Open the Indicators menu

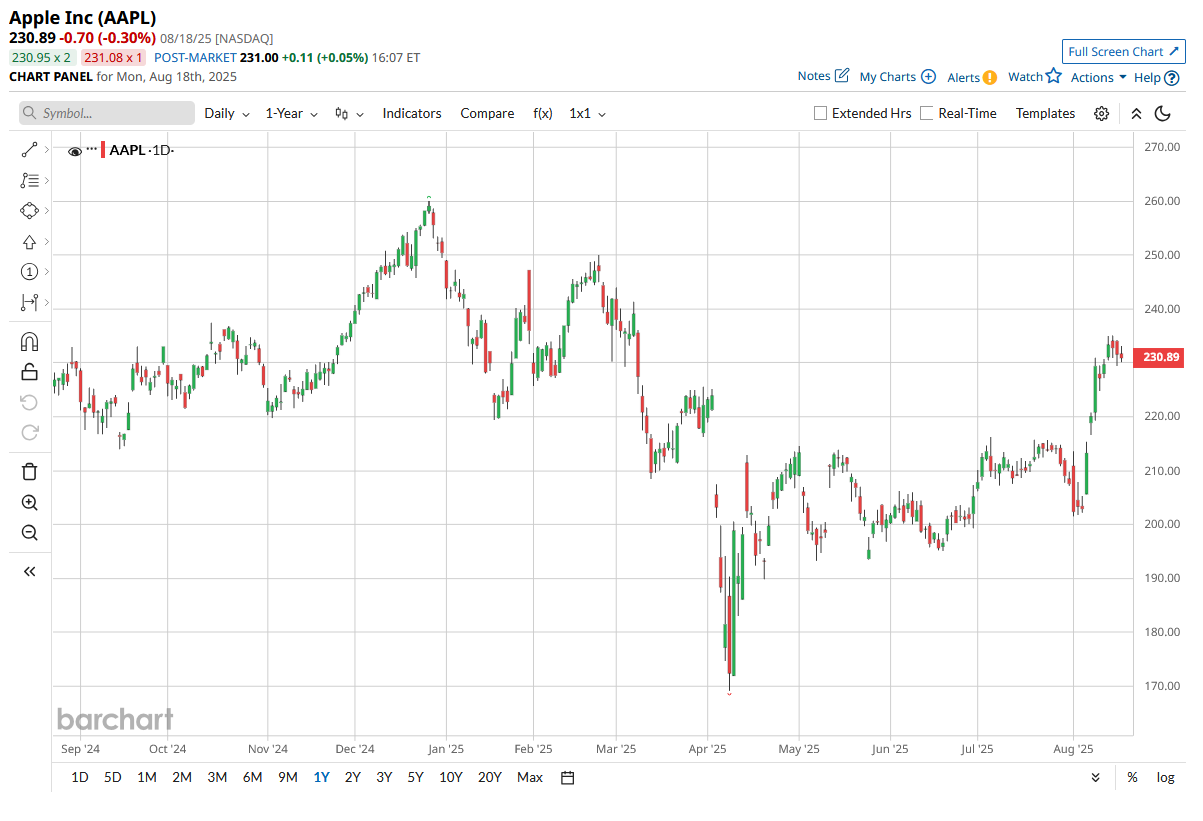tap(412, 114)
